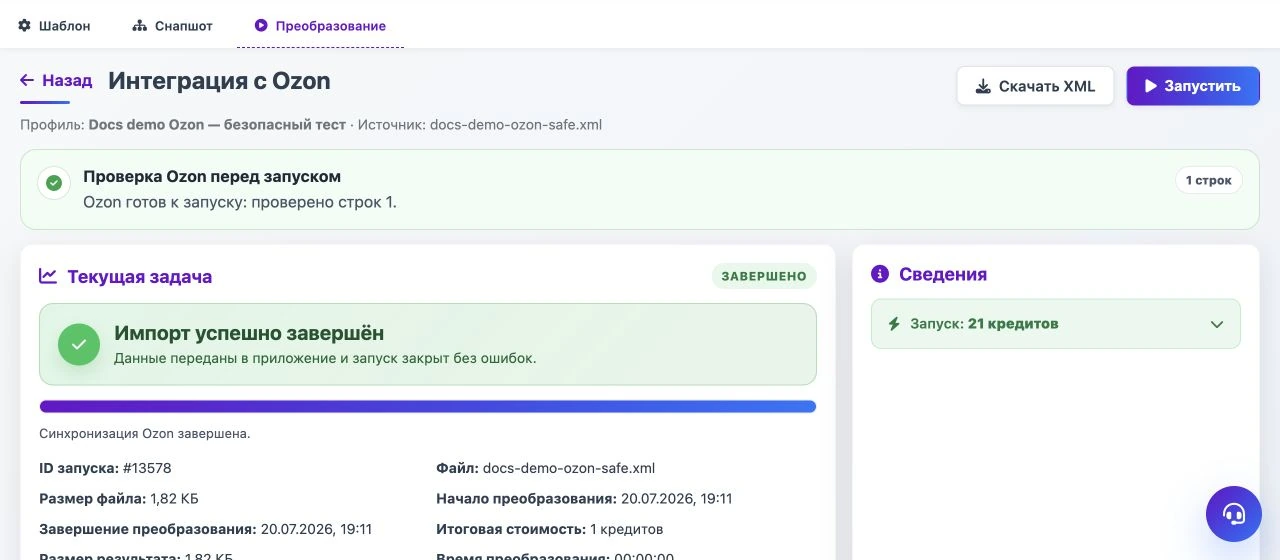Viewport: 1280px width, 560px height.
Task: Click the green check in Проверка Ozon banner
Action: point(54,183)
